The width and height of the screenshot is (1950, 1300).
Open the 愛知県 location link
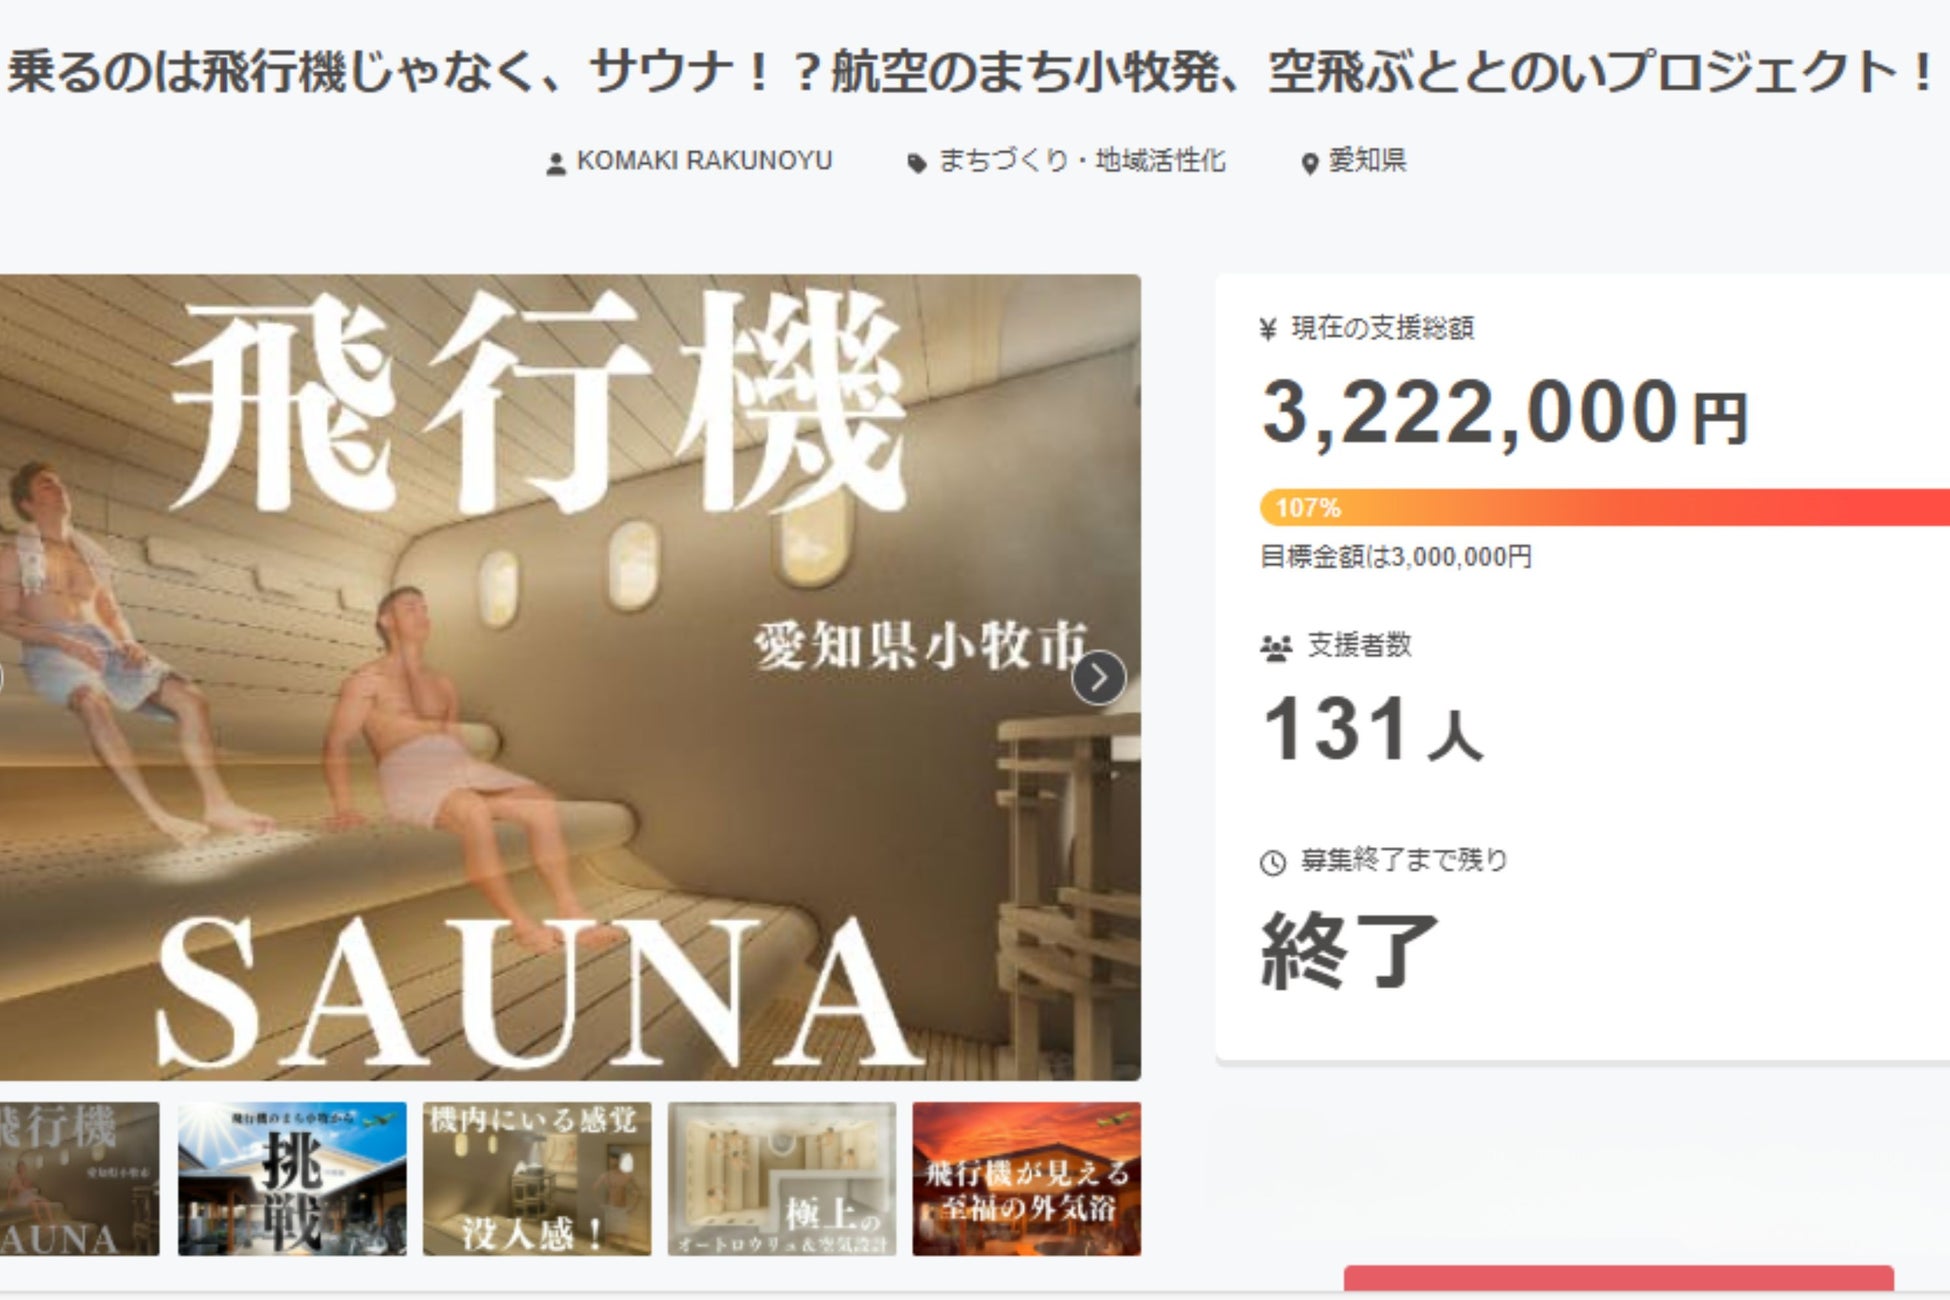pyautogui.click(x=1366, y=161)
